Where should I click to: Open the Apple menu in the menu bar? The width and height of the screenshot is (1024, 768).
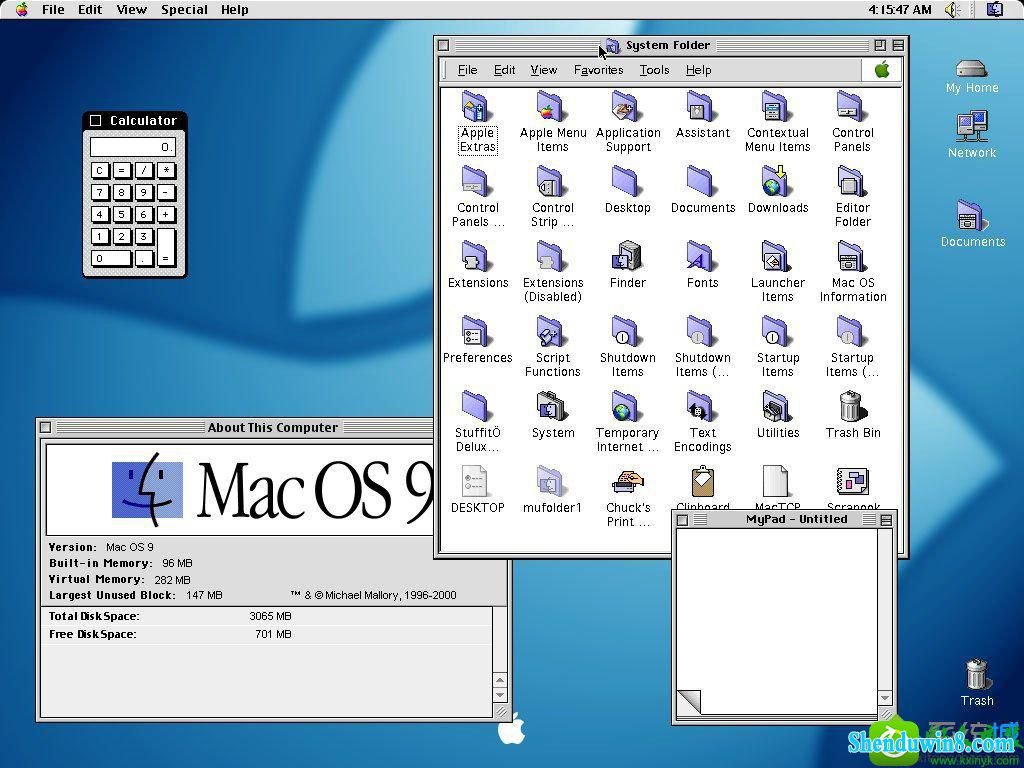pos(22,10)
